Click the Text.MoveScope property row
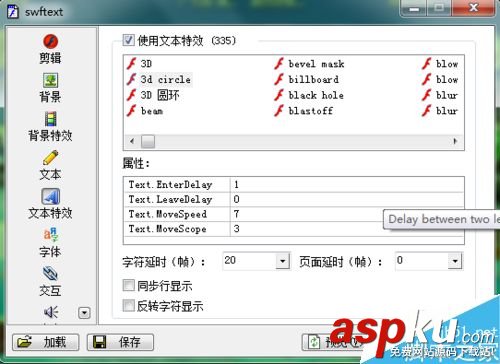The height and width of the screenshot is (364, 500). click(294, 229)
